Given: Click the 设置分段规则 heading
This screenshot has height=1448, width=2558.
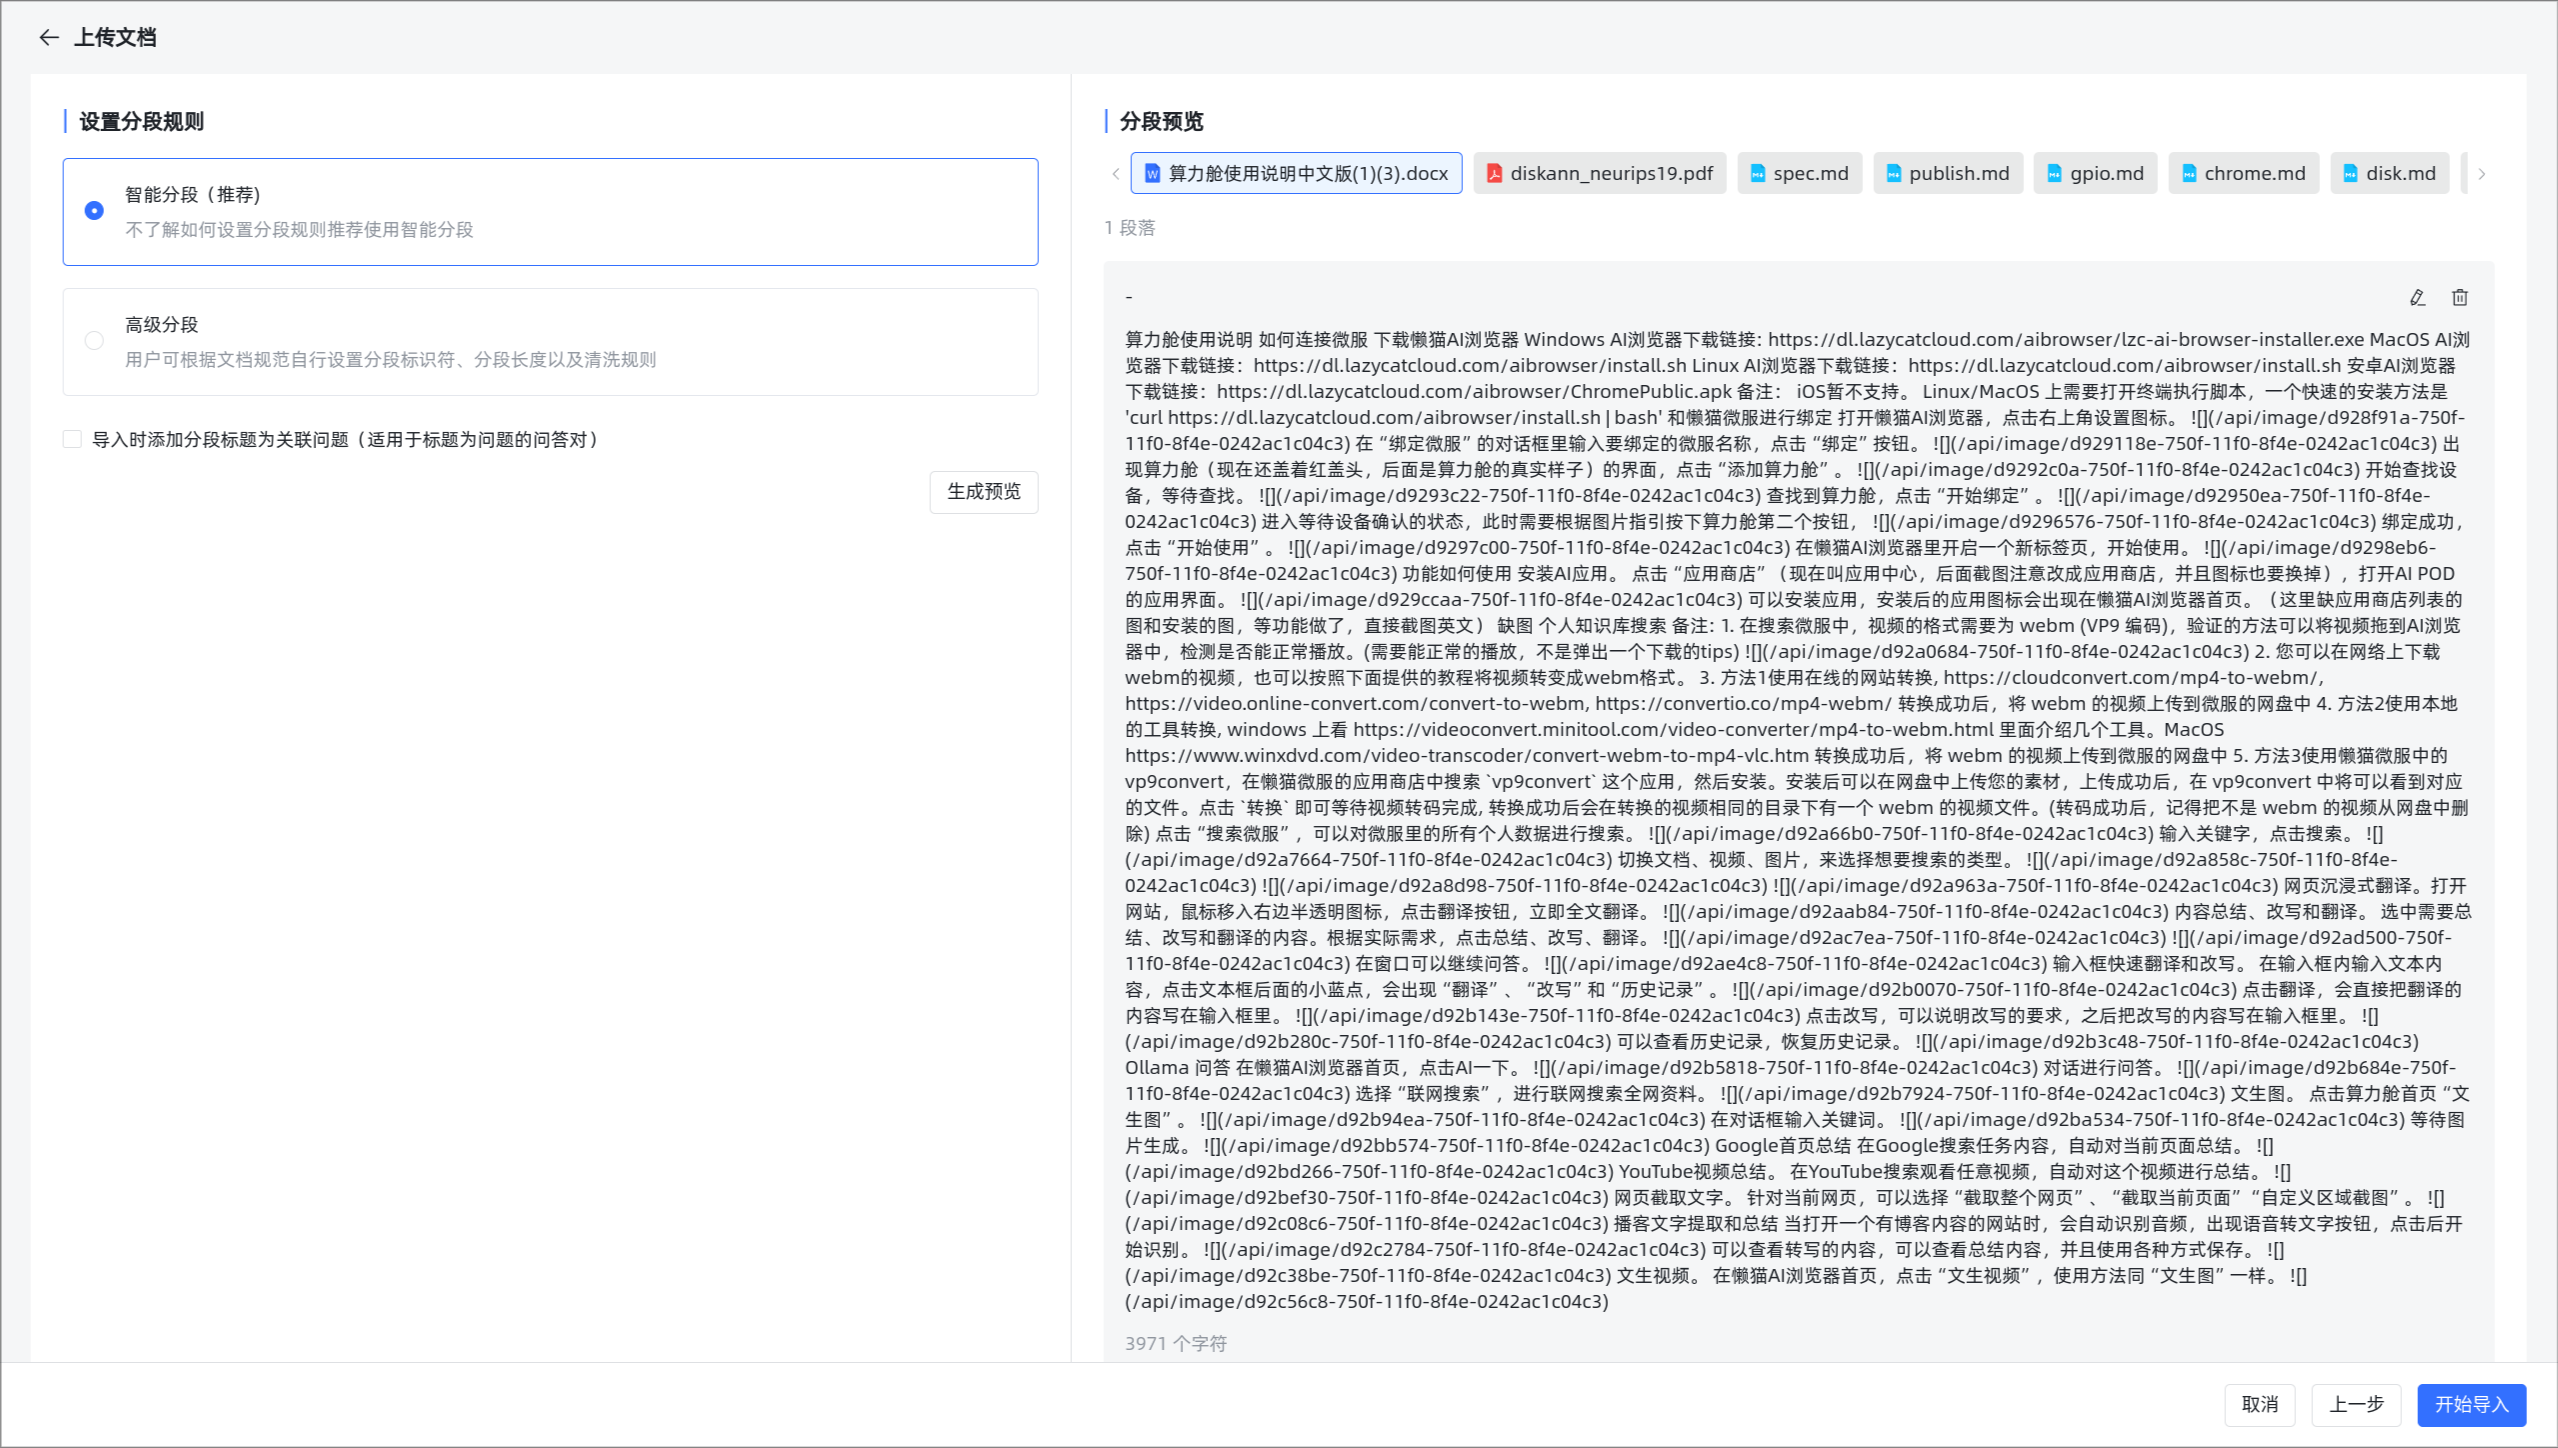Looking at the screenshot, I should pos(142,122).
